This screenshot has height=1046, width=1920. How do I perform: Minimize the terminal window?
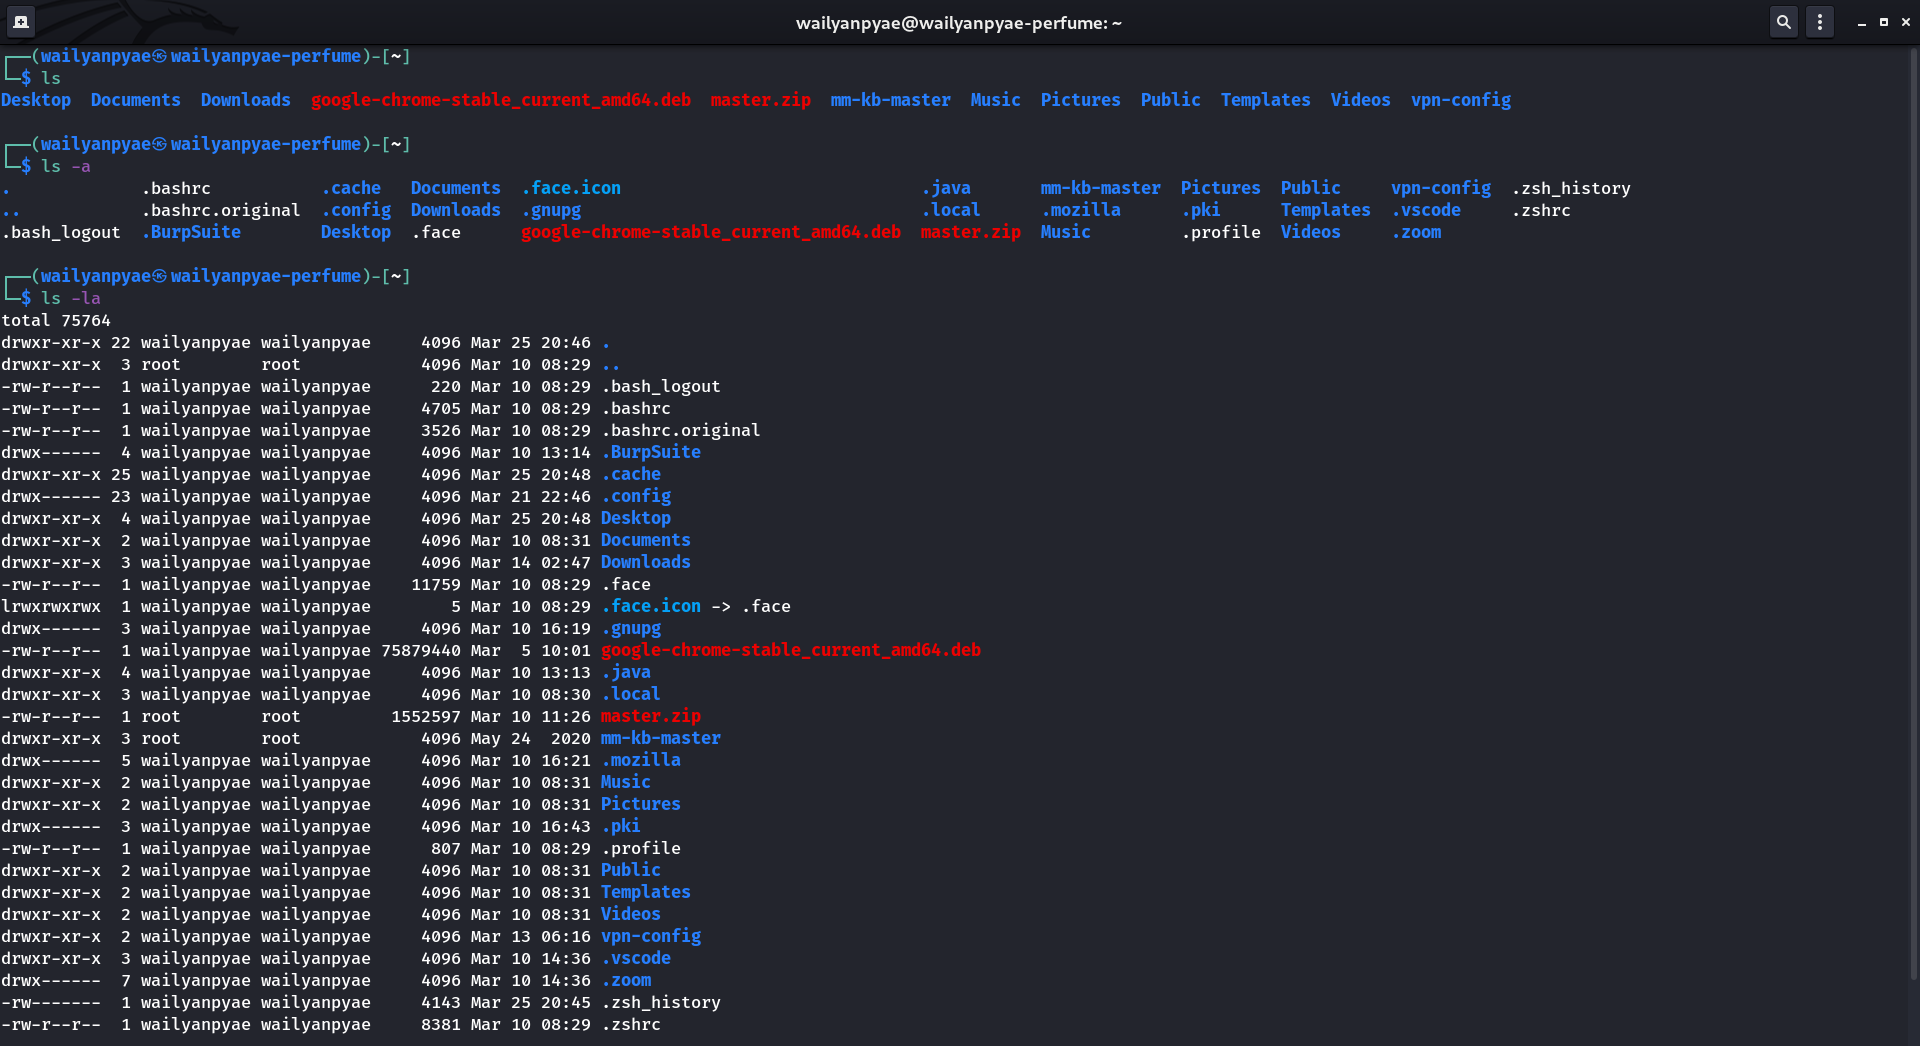[1861, 22]
